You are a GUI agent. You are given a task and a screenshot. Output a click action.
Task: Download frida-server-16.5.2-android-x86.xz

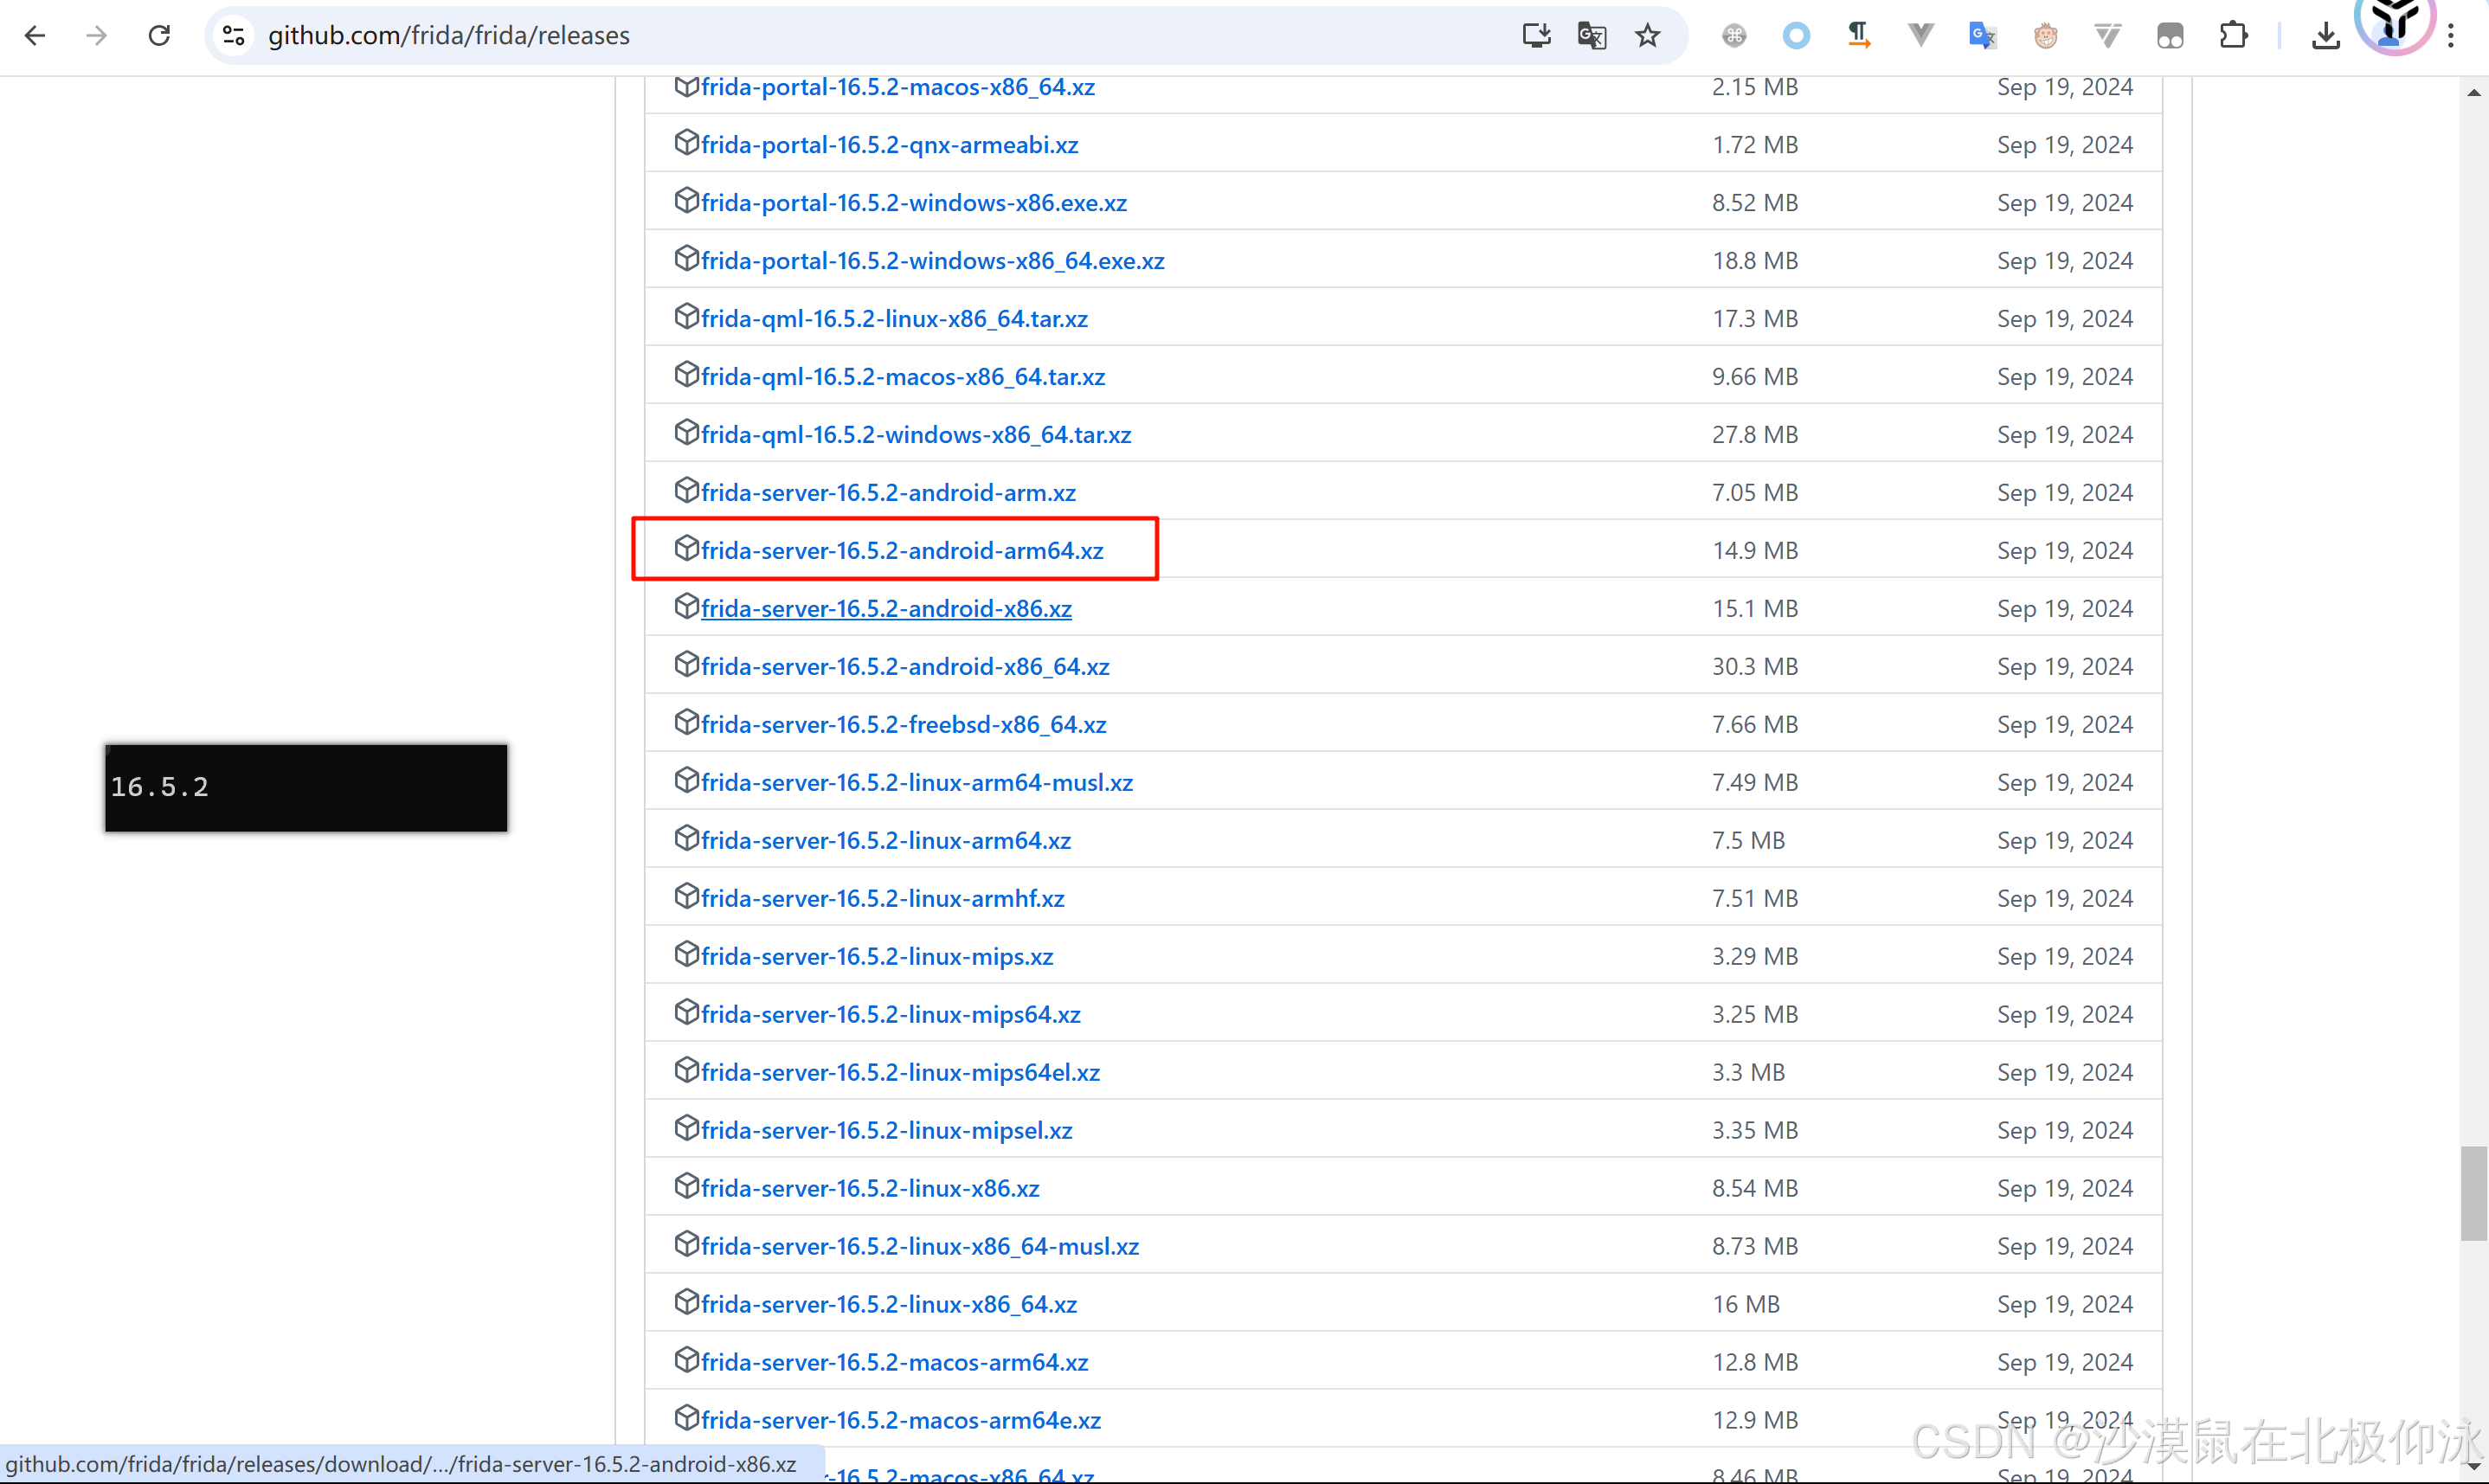pyautogui.click(x=885, y=608)
